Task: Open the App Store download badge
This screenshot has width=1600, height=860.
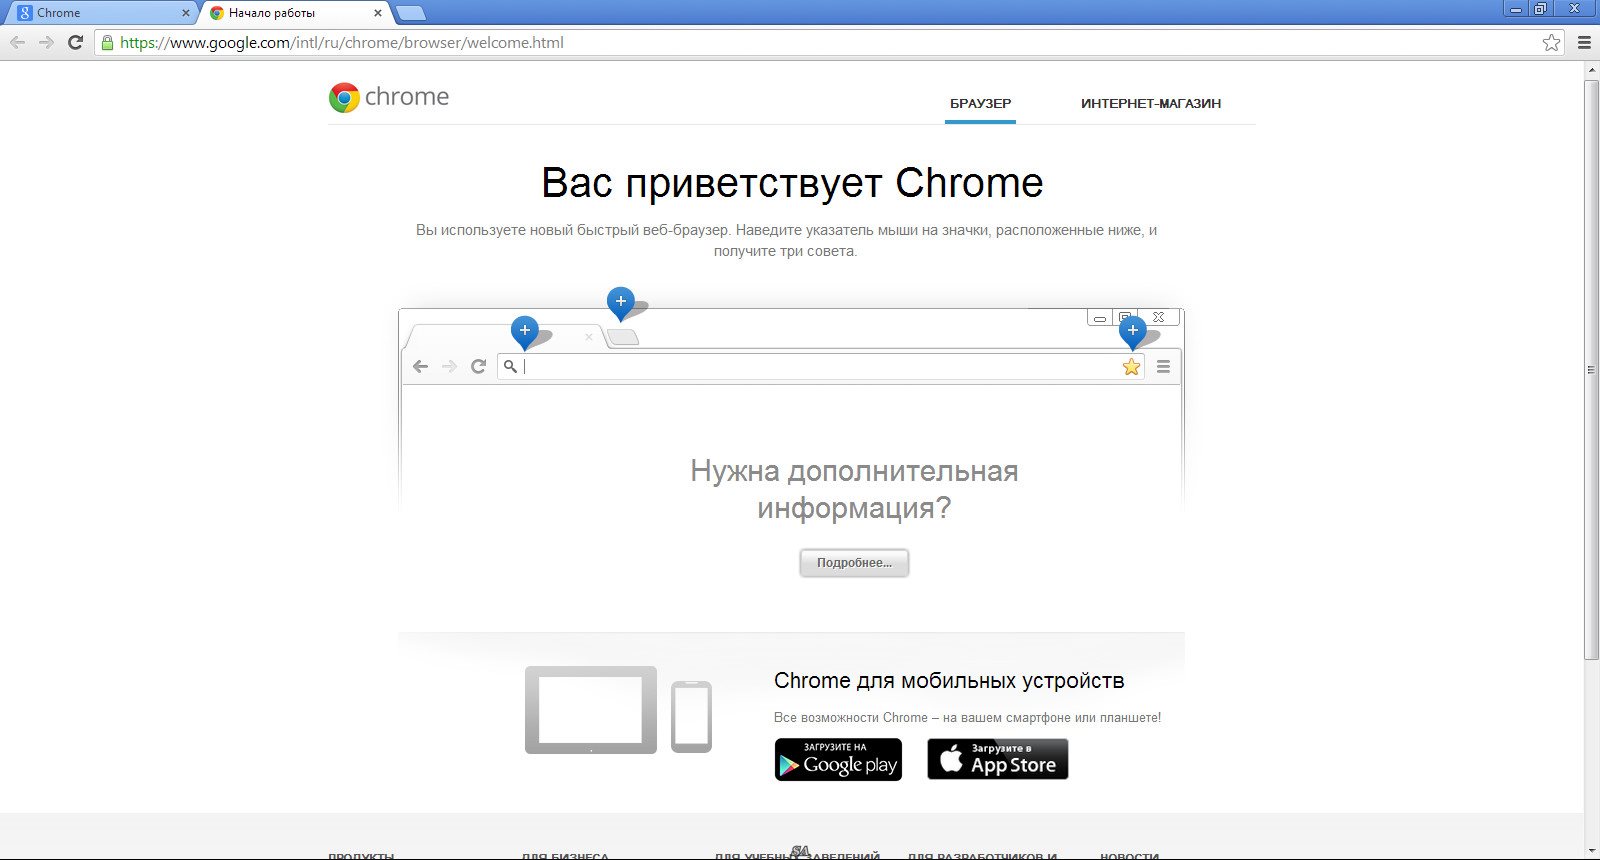Action: coord(998,759)
